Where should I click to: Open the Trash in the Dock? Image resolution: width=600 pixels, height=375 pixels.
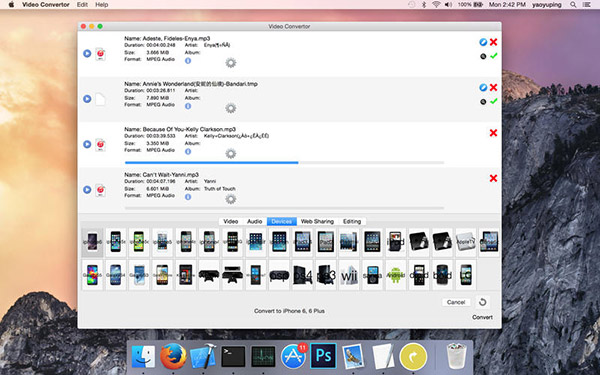457,356
